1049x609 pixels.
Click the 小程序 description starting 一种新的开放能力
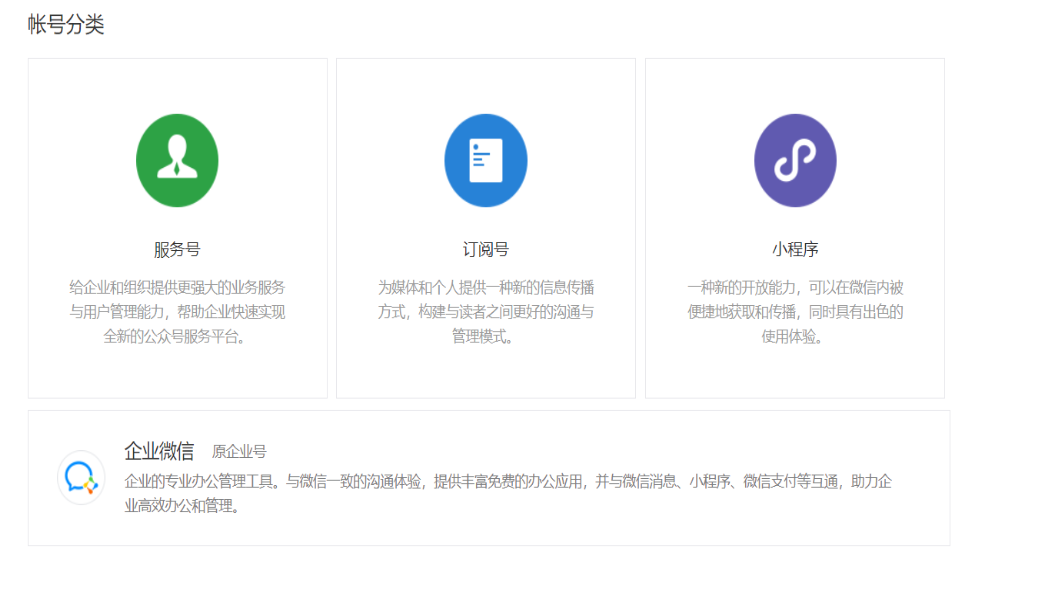click(795, 312)
